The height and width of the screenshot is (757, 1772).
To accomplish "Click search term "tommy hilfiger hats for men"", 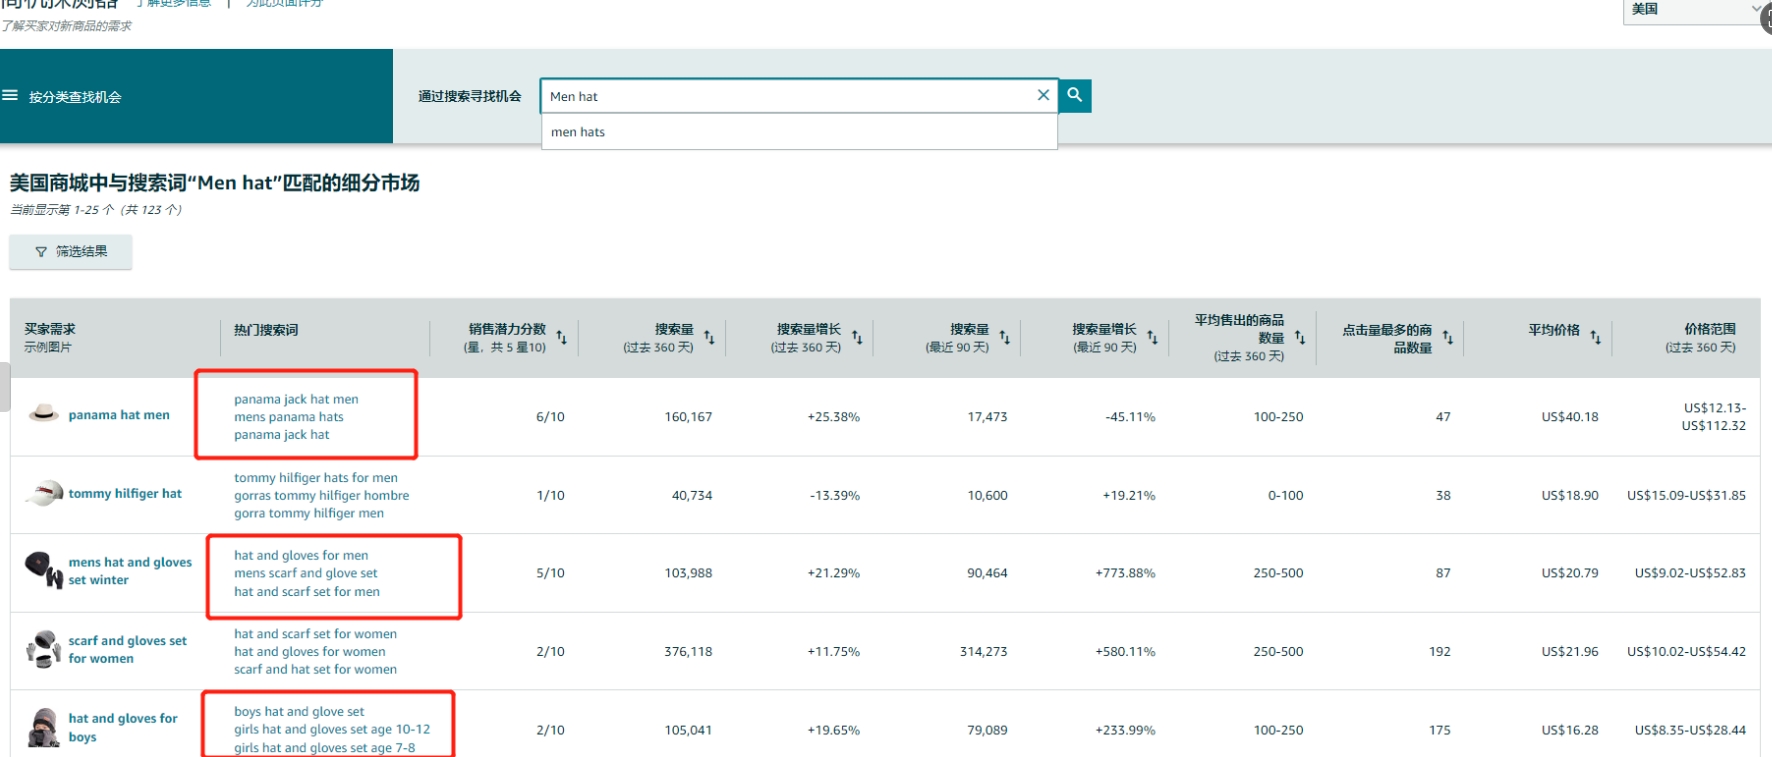I will (316, 478).
